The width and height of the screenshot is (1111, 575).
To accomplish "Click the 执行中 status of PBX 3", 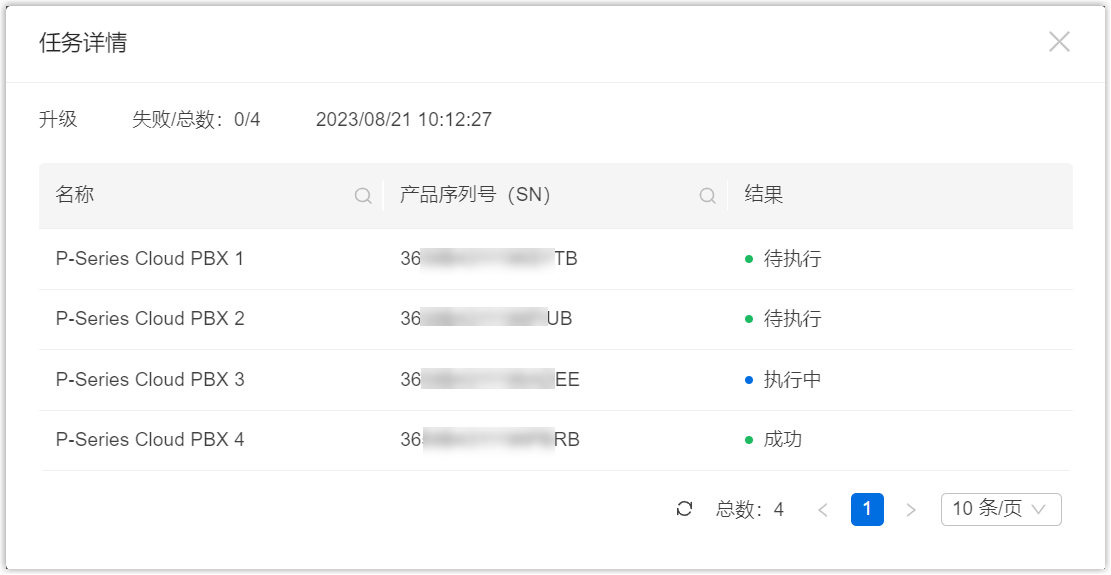I will 792,380.
